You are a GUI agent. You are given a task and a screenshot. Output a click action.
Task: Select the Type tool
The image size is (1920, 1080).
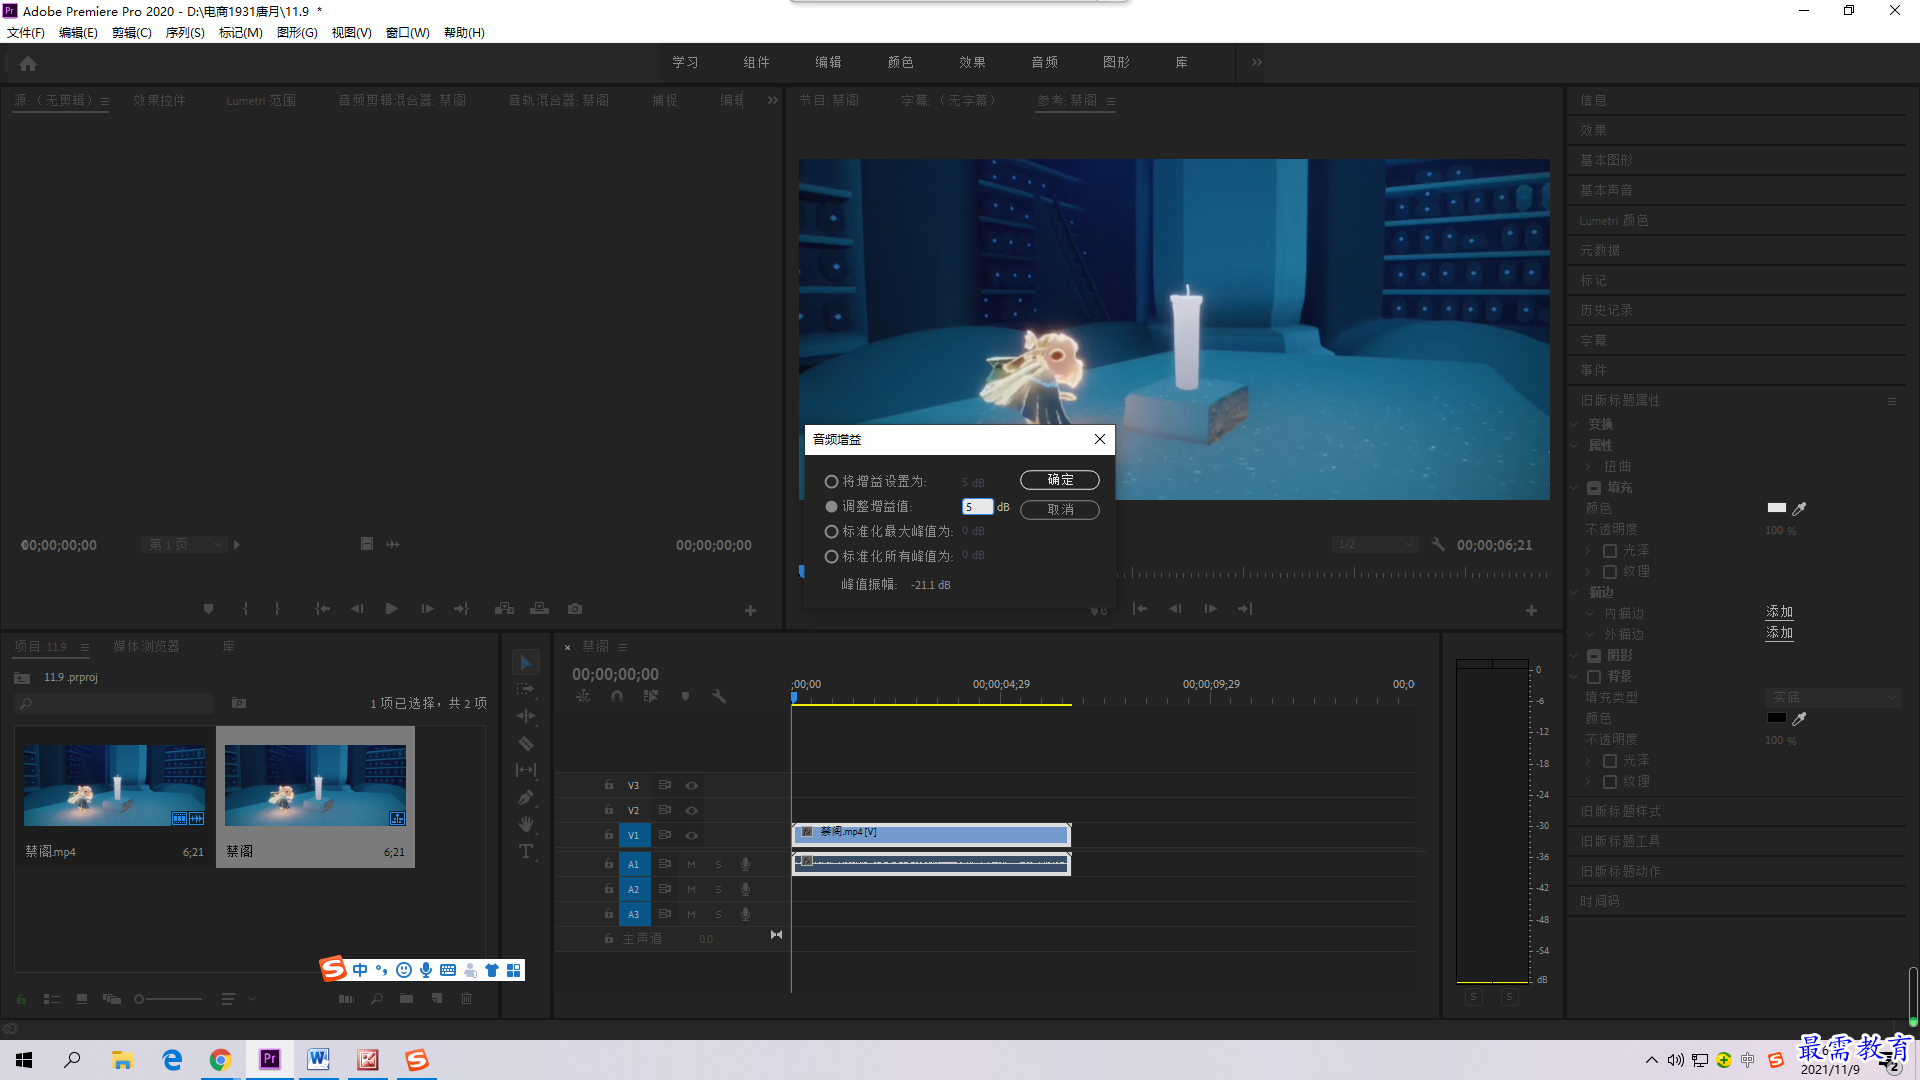pyautogui.click(x=526, y=851)
